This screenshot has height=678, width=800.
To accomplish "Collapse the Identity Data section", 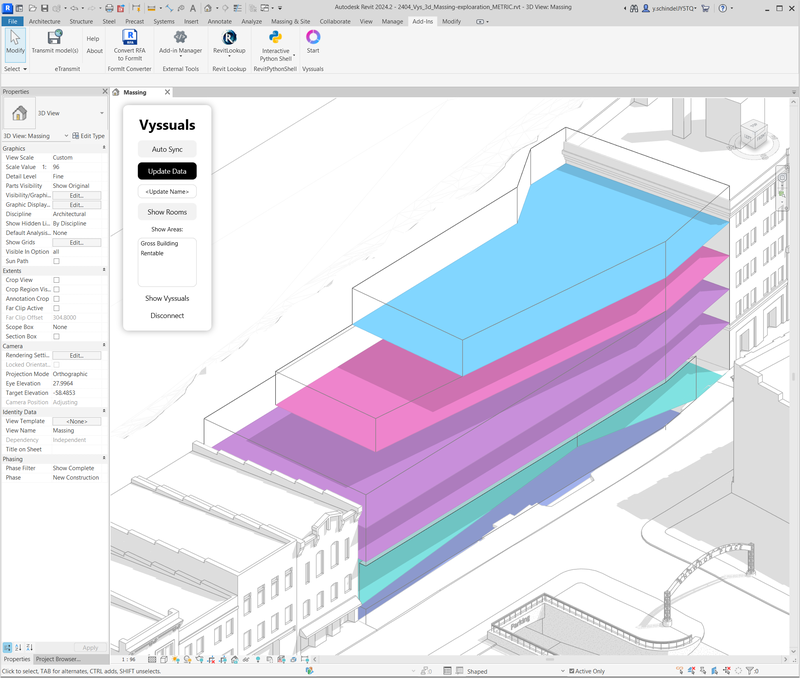I will pyautogui.click(x=104, y=411).
